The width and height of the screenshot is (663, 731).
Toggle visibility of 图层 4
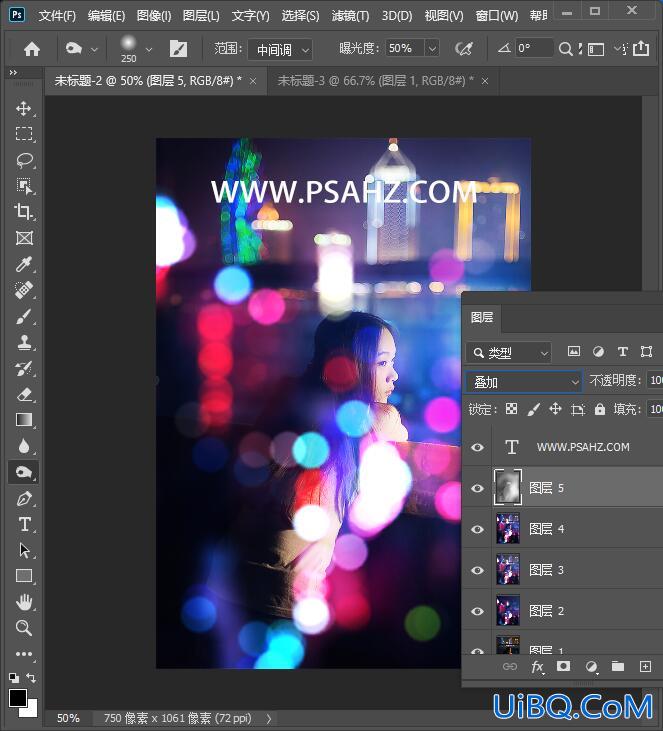[477, 529]
